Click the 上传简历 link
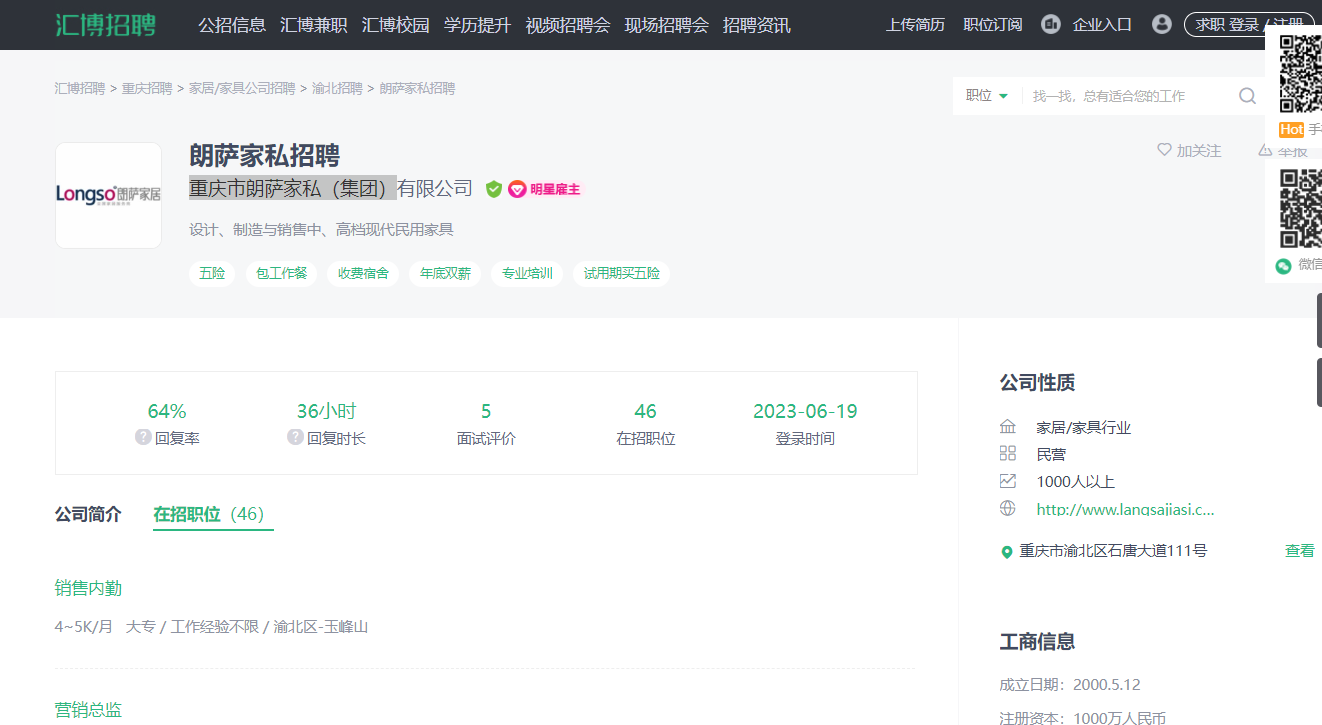This screenshot has height=725, width=1322. tap(915, 25)
